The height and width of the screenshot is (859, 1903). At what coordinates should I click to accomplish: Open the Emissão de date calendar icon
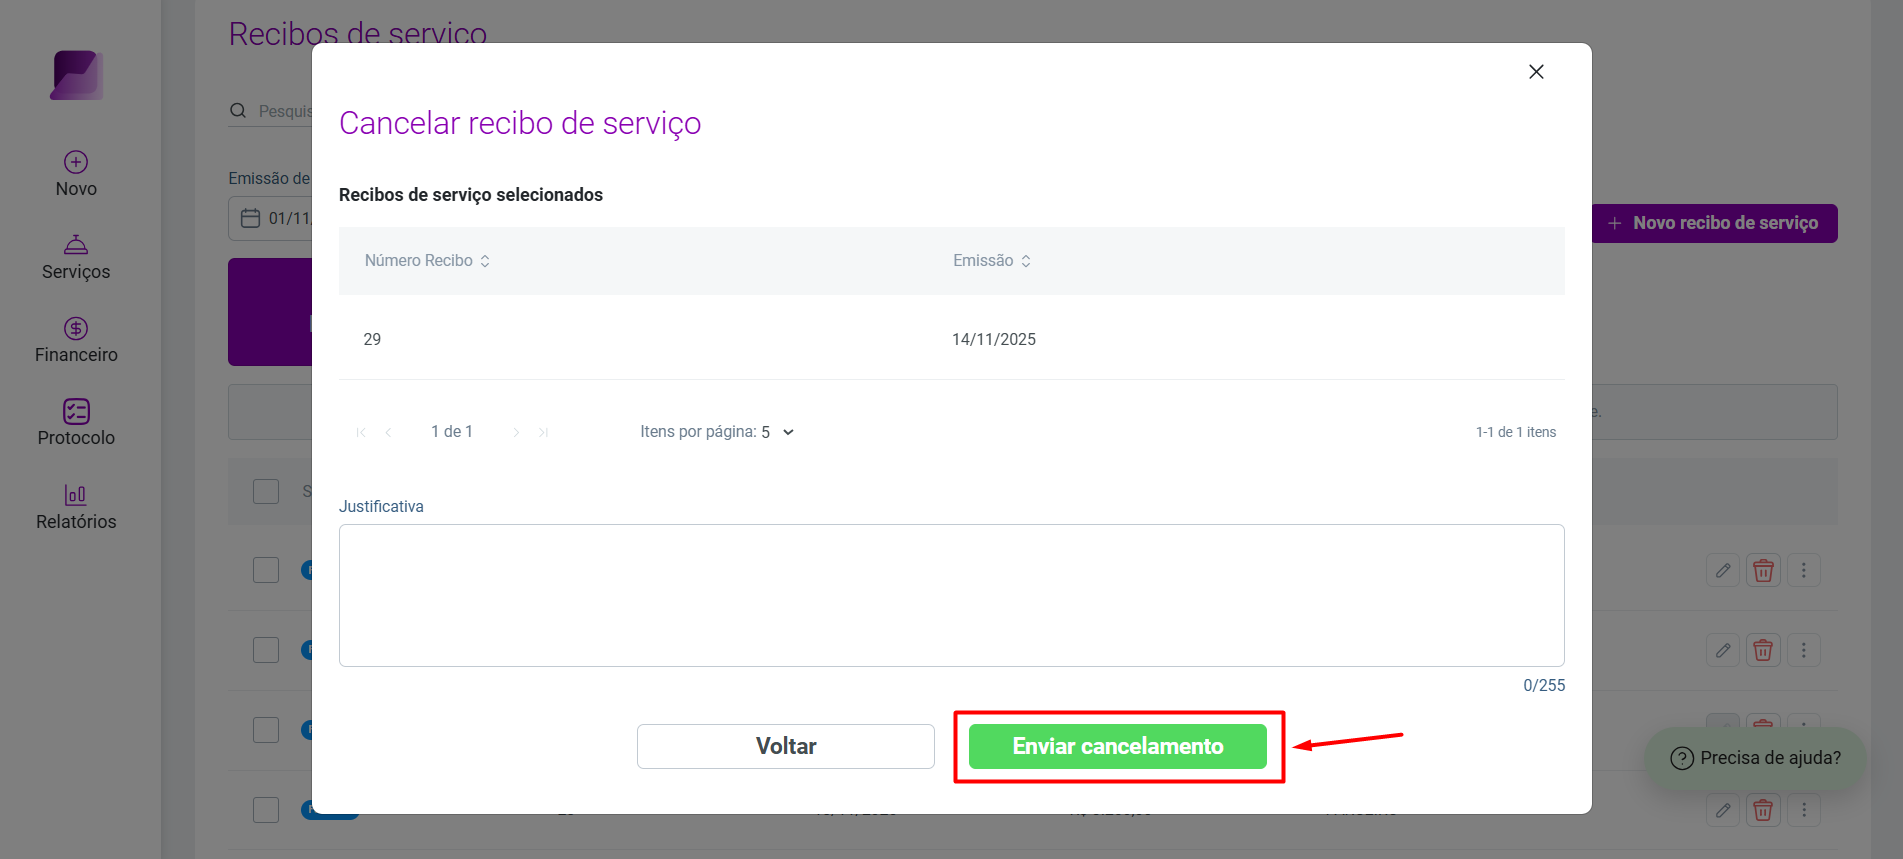tap(251, 218)
